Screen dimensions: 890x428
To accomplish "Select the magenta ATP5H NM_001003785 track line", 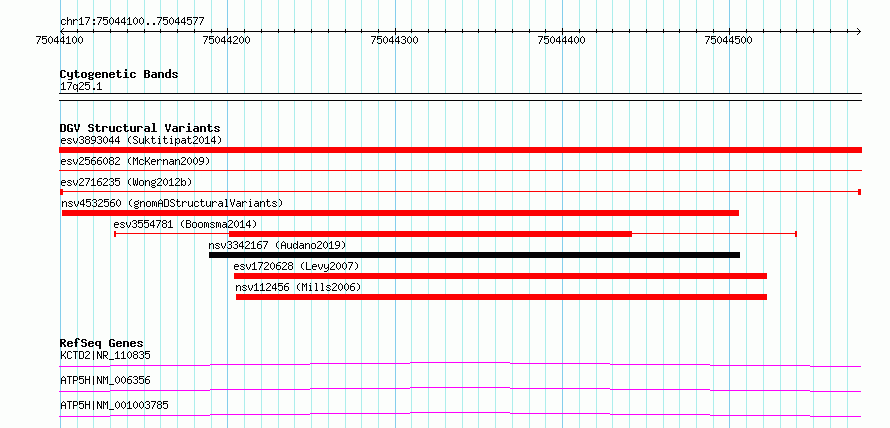I will [x=460, y=414].
